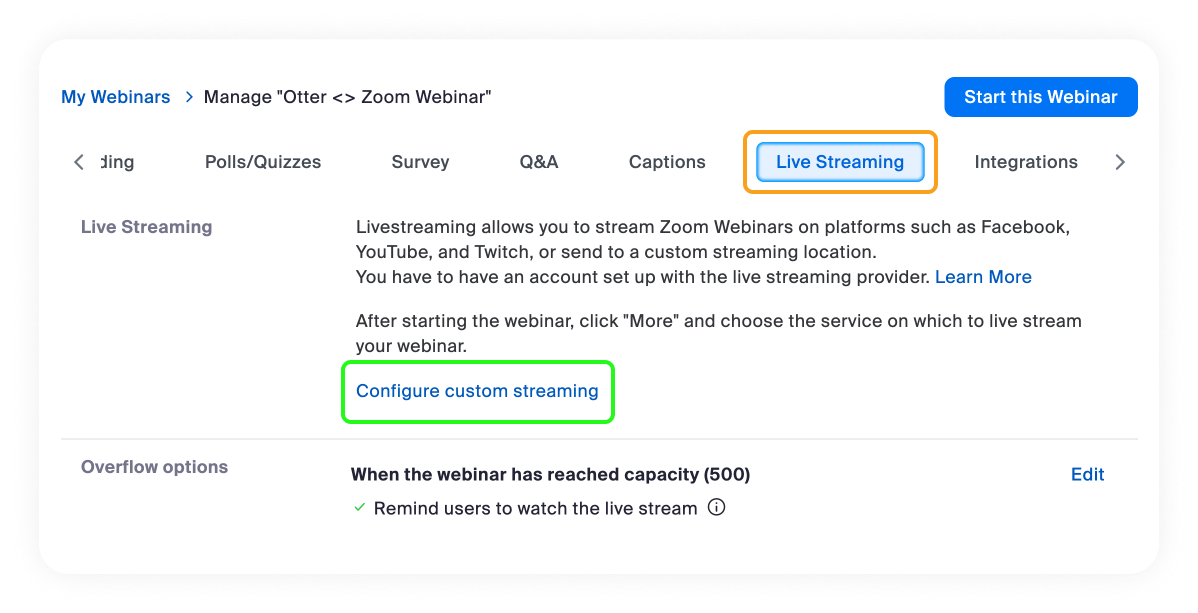Click the Overflow options section label

coord(154,467)
